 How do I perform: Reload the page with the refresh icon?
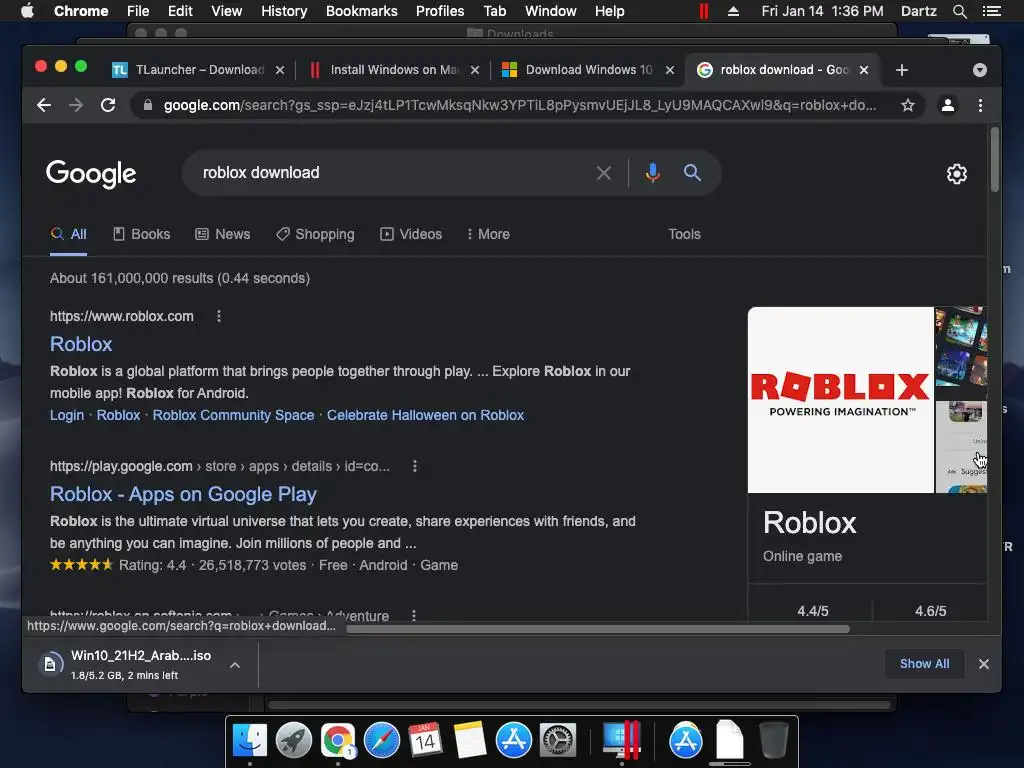[108, 105]
